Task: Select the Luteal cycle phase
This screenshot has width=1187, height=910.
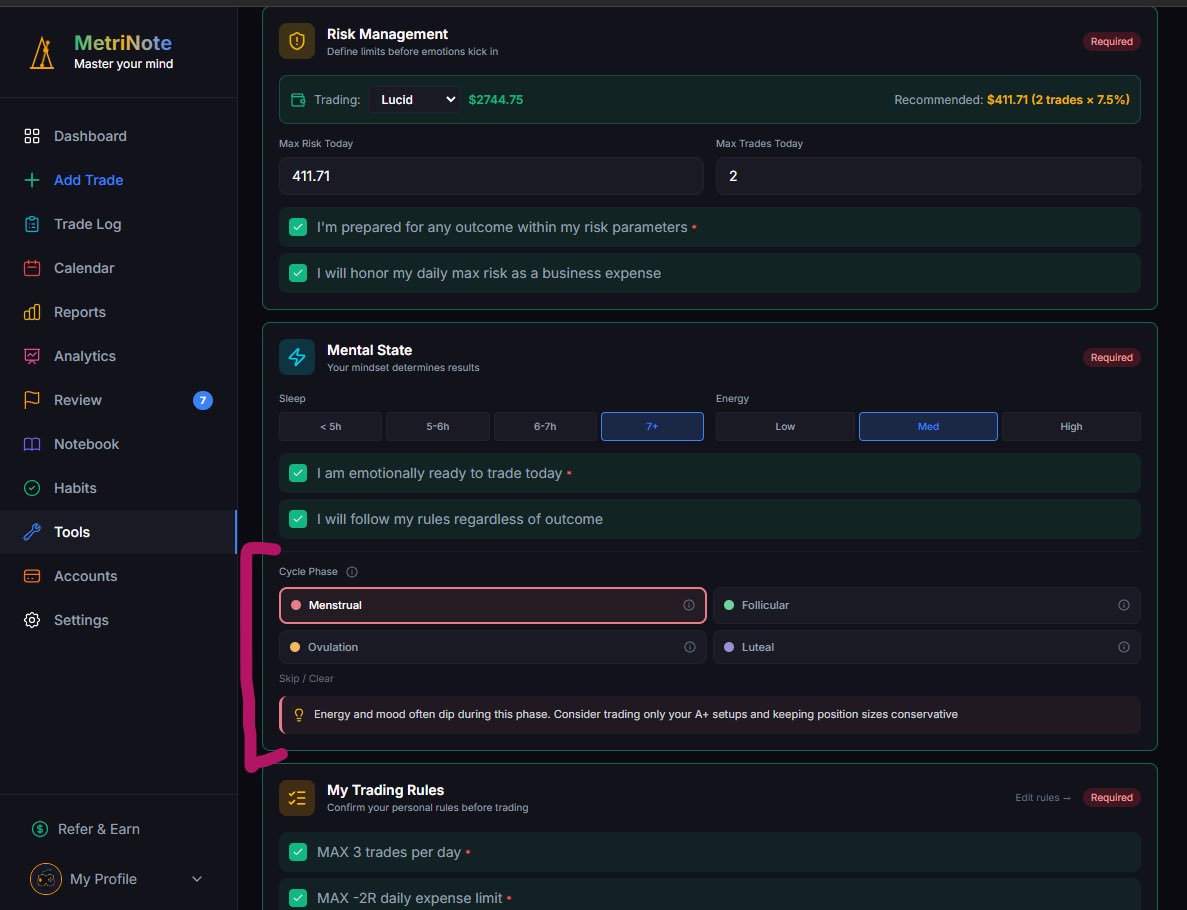Action: click(x=927, y=647)
